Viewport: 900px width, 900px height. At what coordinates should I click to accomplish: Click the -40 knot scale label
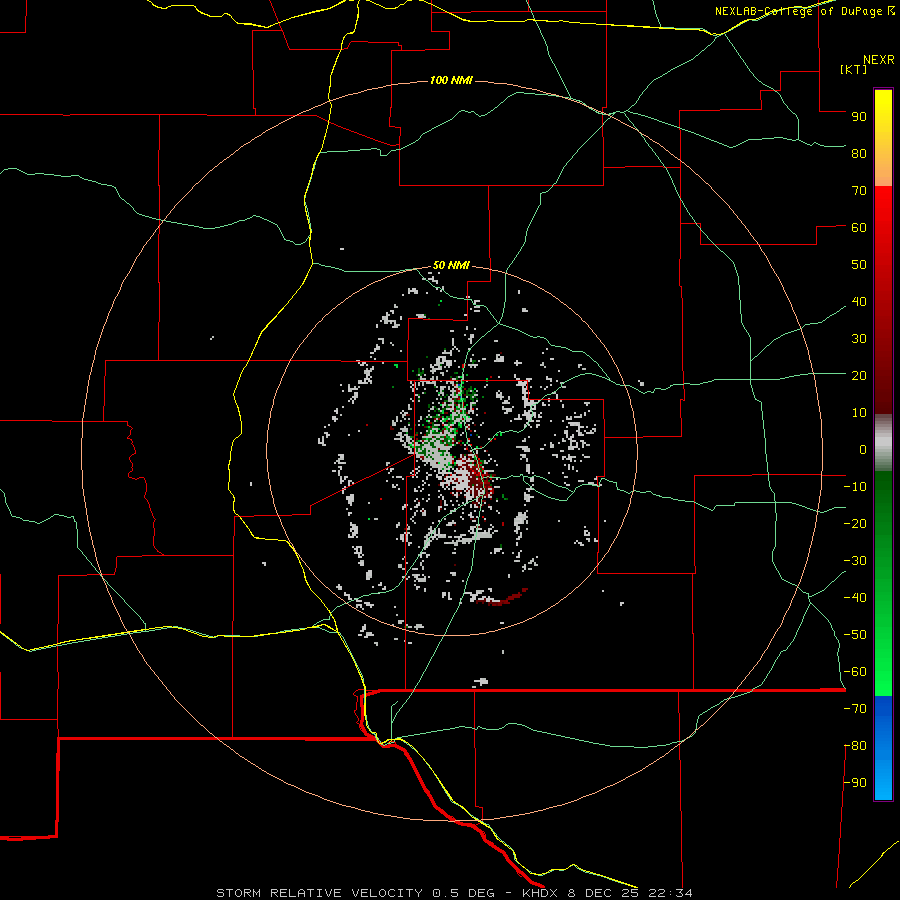(855, 598)
